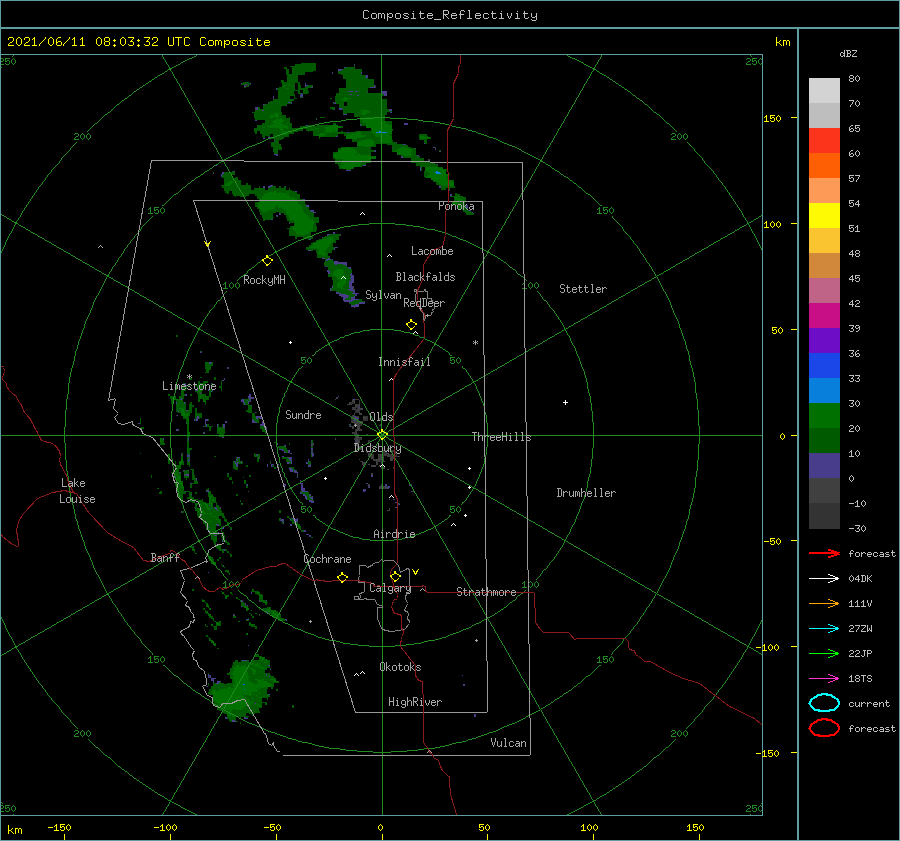Click the Sylvan label on the map
The width and height of the screenshot is (900, 841).
(x=383, y=296)
